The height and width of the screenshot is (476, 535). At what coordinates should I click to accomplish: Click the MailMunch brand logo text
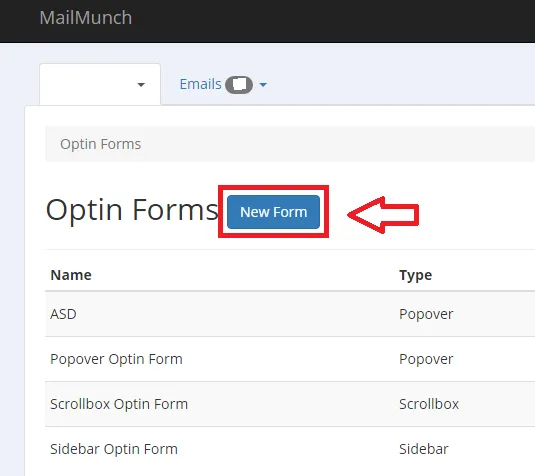[86, 18]
